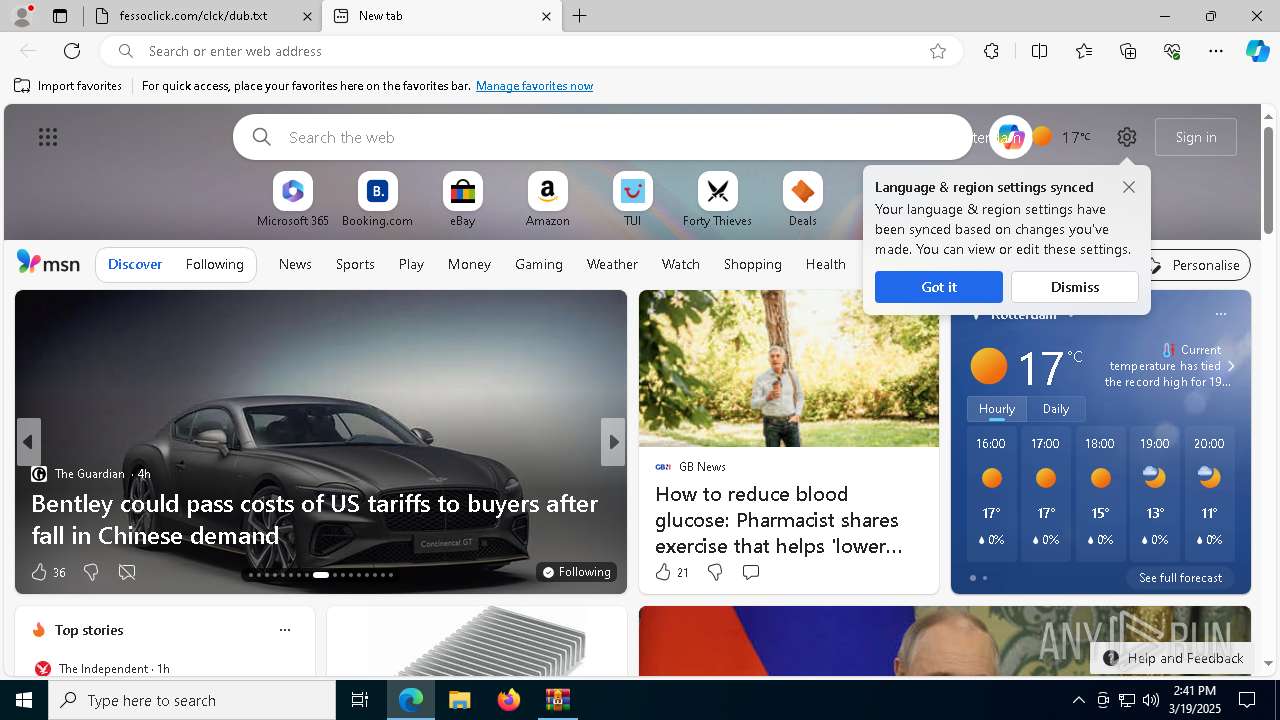
Task: Open page settings gear icon
Action: click(1127, 137)
